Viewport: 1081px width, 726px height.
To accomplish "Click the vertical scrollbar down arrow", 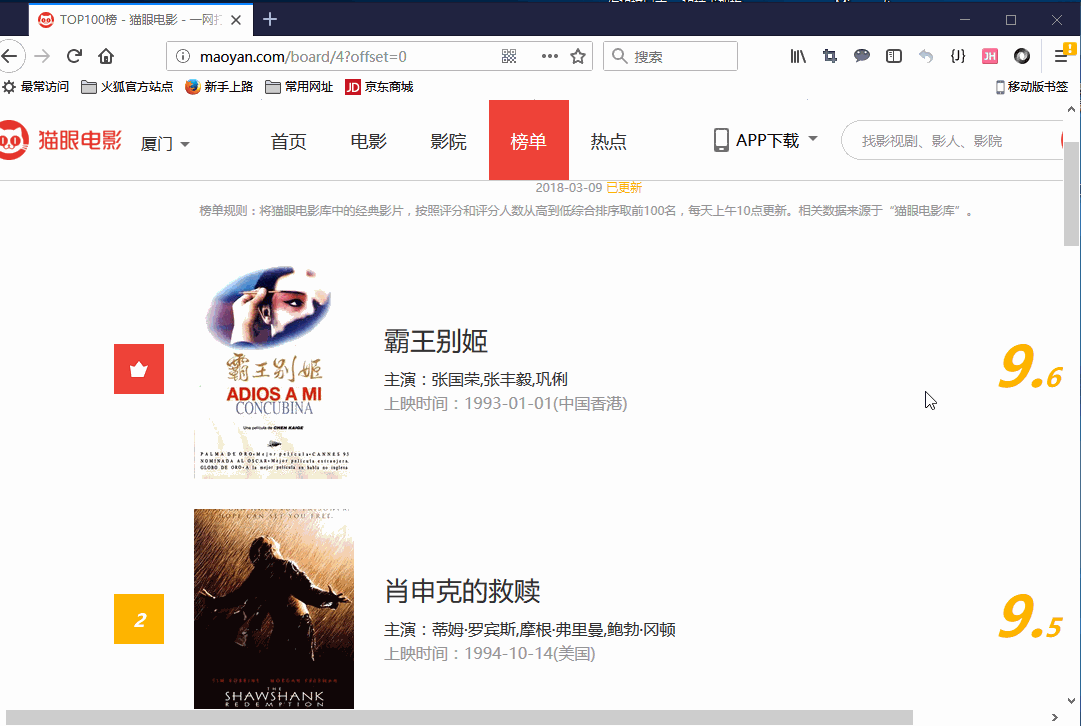I will pos(1071,700).
